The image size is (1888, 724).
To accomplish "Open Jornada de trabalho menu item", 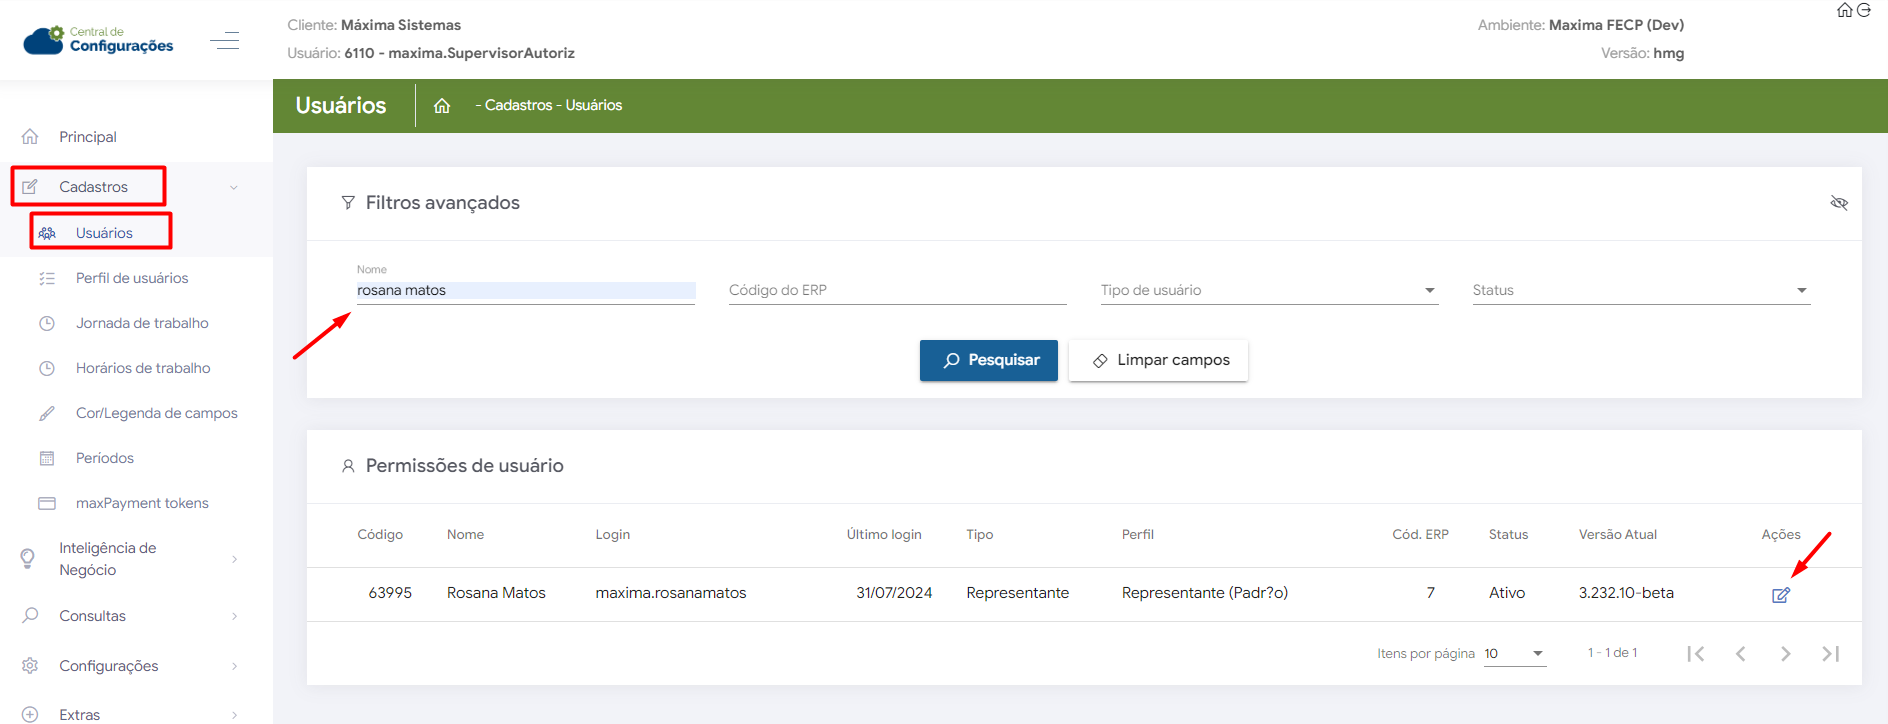I will [142, 323].
